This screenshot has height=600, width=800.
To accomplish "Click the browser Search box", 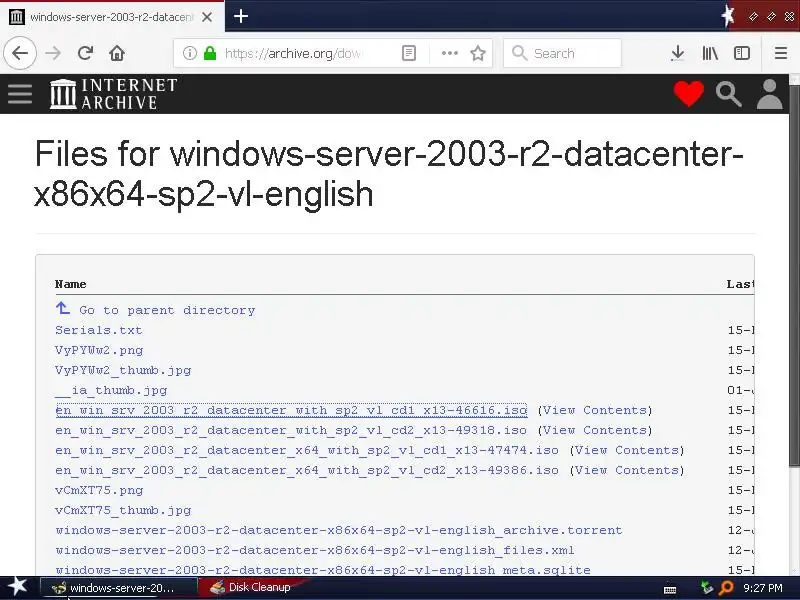I will 562,53.
